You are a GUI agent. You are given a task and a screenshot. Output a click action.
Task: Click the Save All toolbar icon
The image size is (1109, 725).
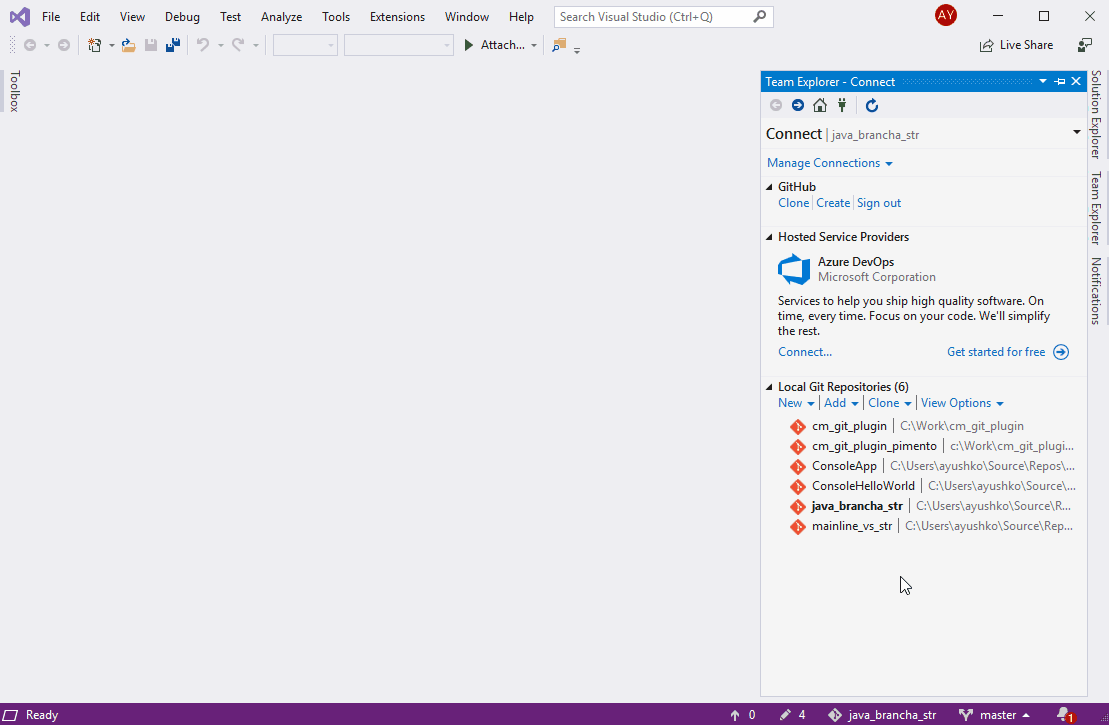[173, 45]
